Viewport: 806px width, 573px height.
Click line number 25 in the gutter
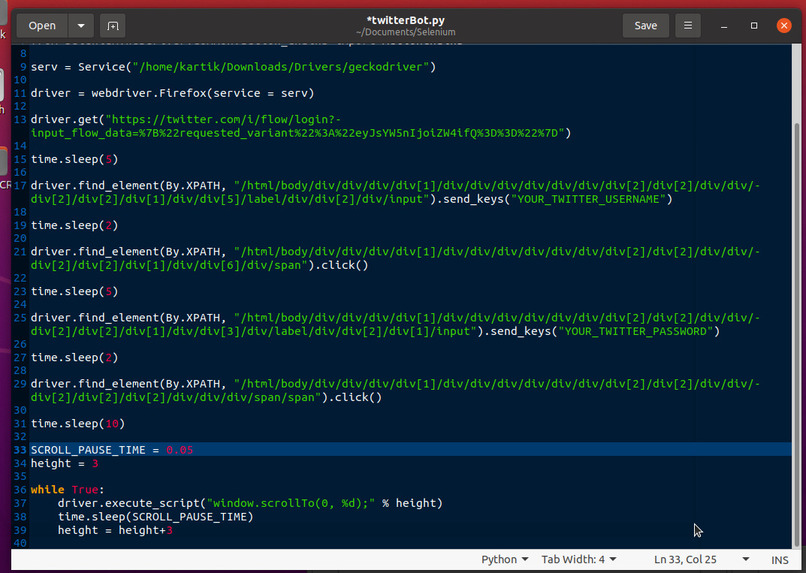point(20,318)
